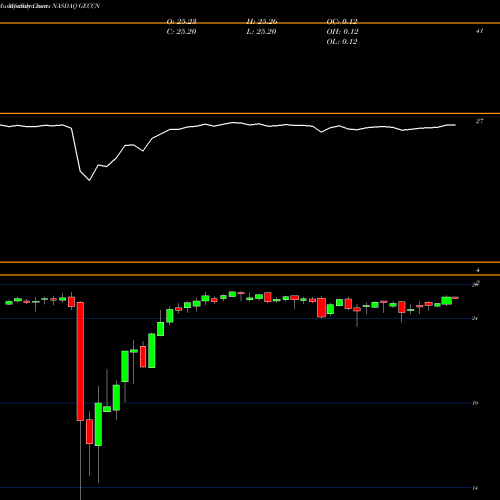
Task: Click the tall red crash candlestick
Action: [x=80, y=361]
